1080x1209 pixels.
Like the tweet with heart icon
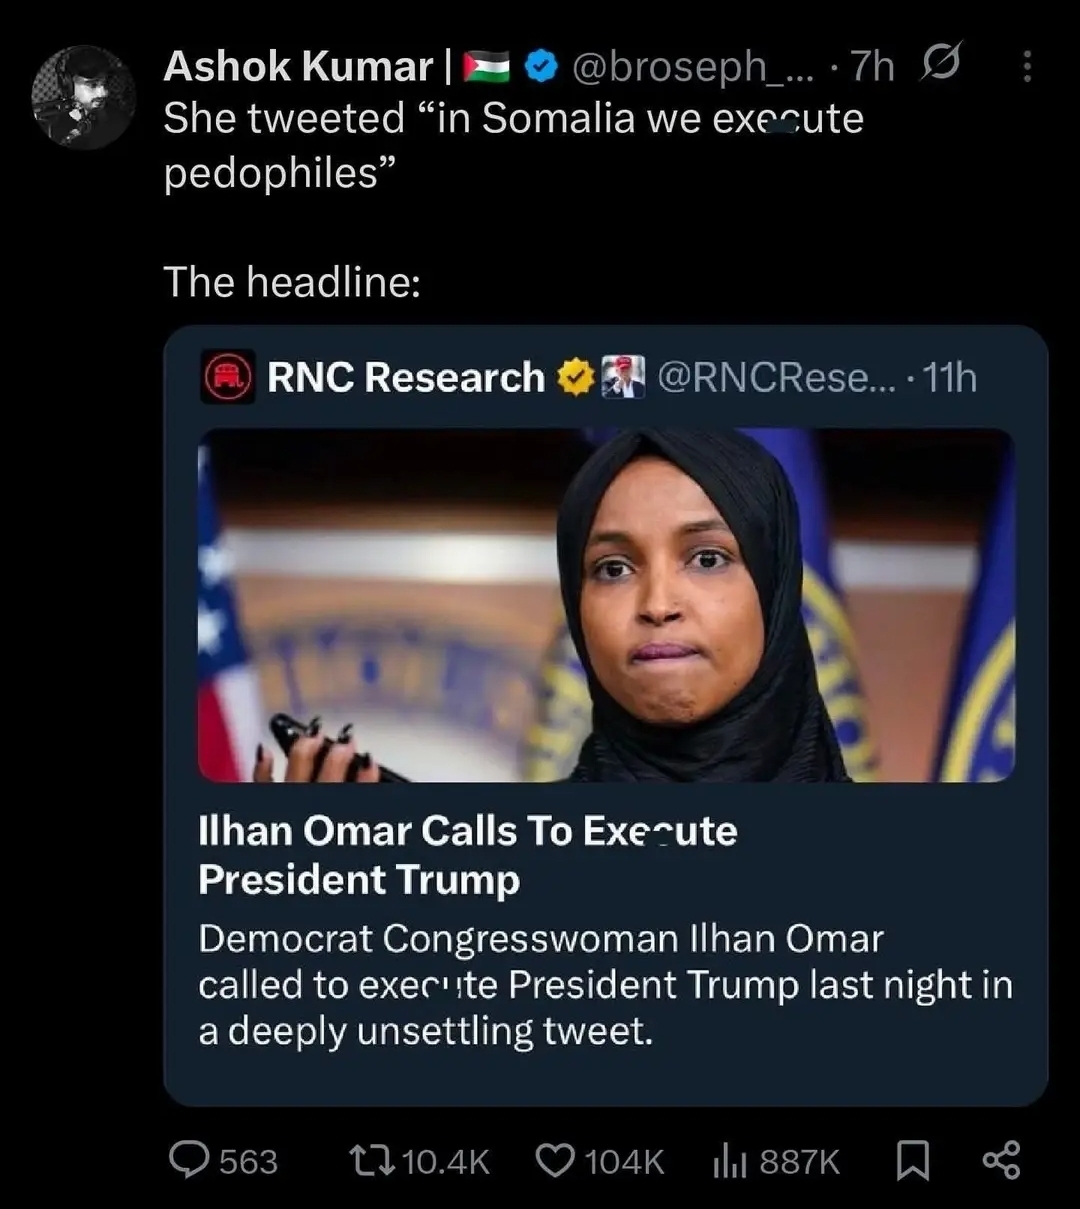pyautogui.click(x=555, y=1160)
